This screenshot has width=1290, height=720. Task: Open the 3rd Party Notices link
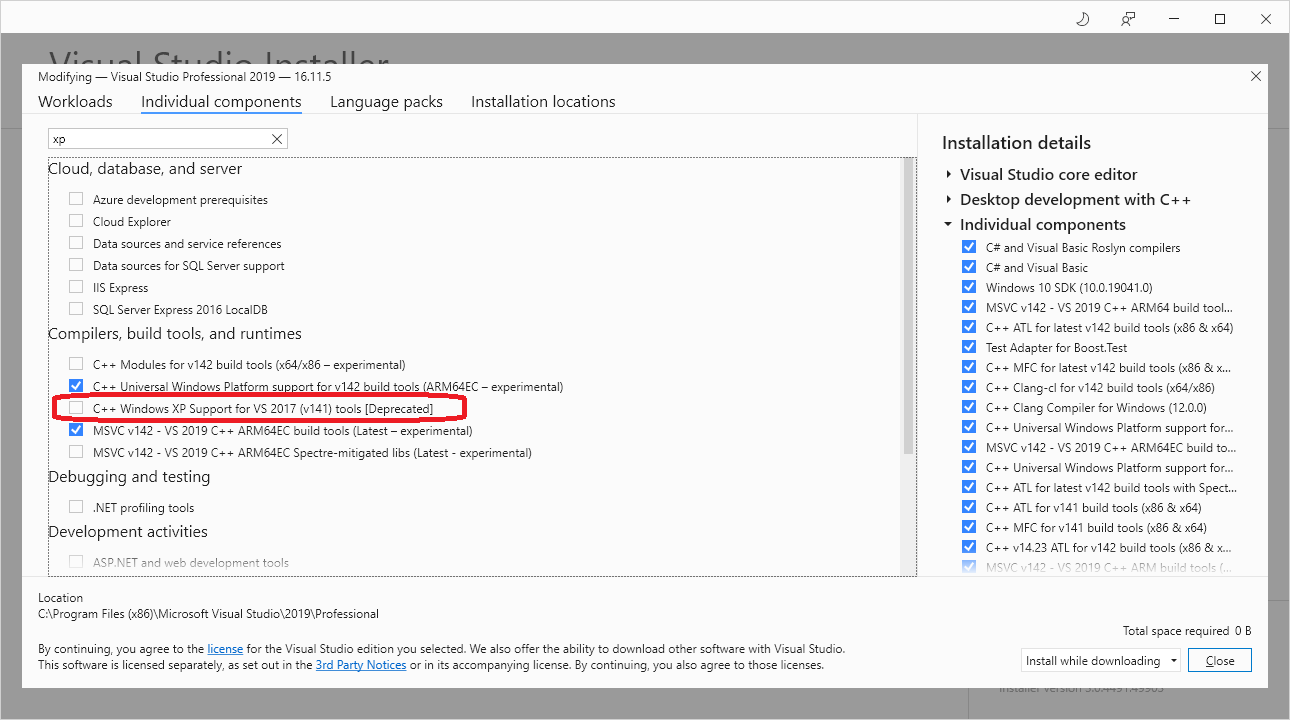coord(361,664)
